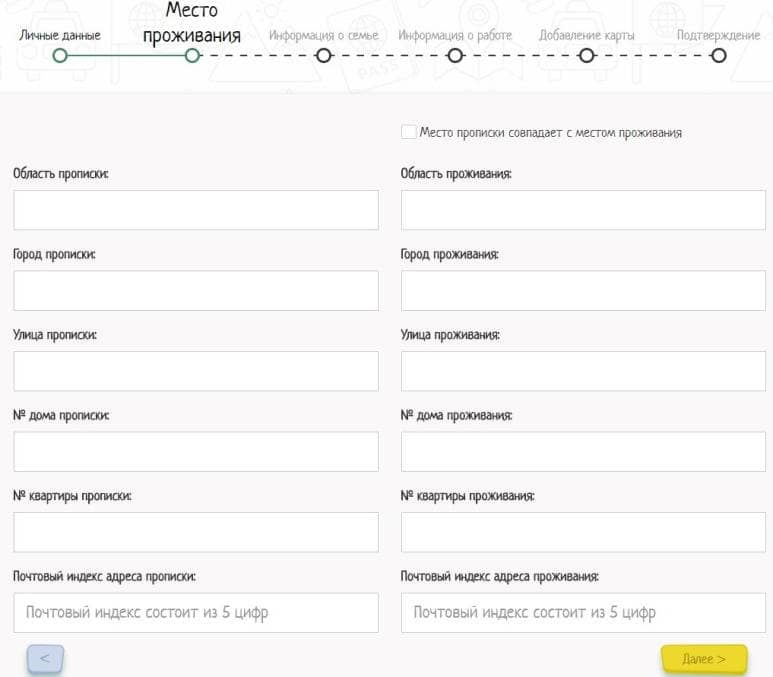Open the Подтверждение step
773x677 pixels.
718,56
